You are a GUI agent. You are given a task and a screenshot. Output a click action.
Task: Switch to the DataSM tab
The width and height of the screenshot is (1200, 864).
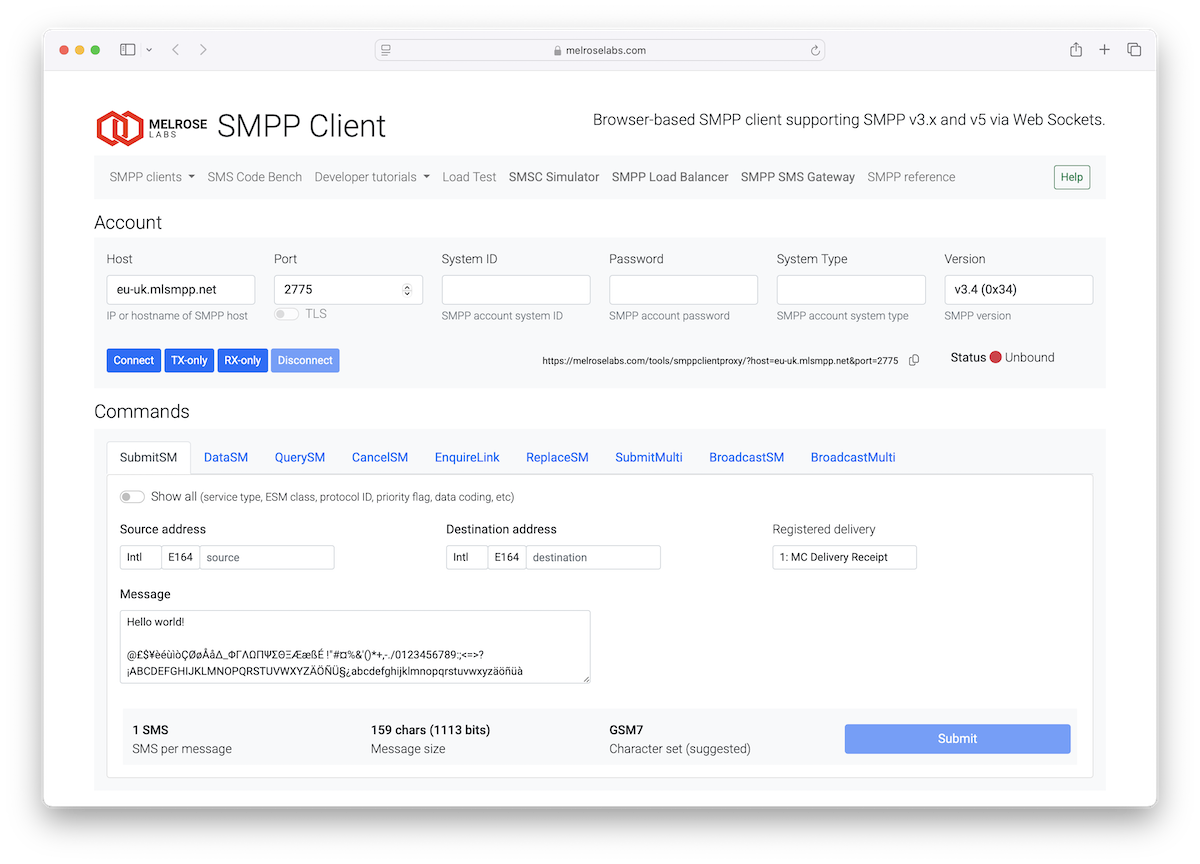pos(225,457)
